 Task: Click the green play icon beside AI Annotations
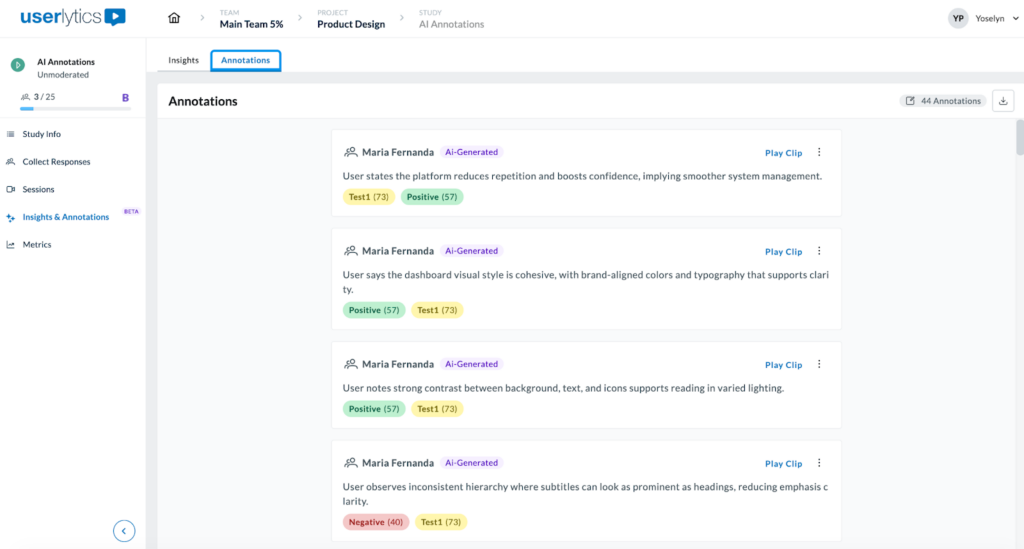pos(17,65)
